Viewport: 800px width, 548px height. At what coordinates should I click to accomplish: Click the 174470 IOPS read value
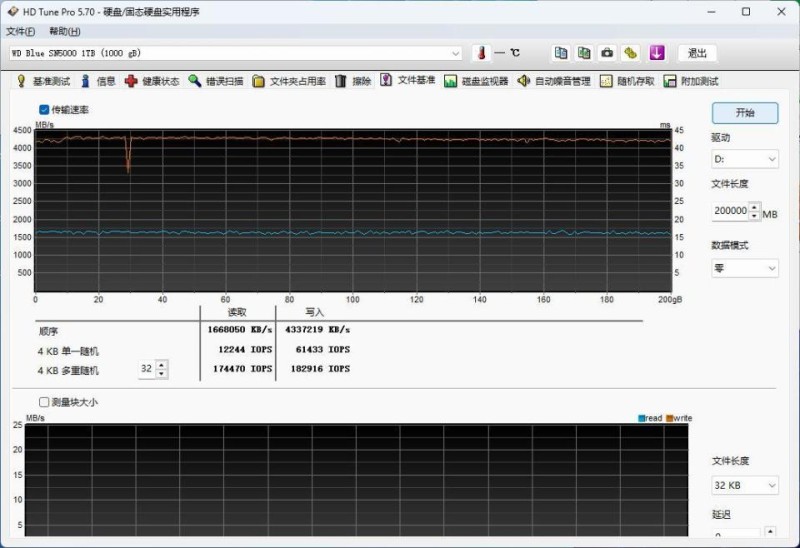tap(242, 368)
